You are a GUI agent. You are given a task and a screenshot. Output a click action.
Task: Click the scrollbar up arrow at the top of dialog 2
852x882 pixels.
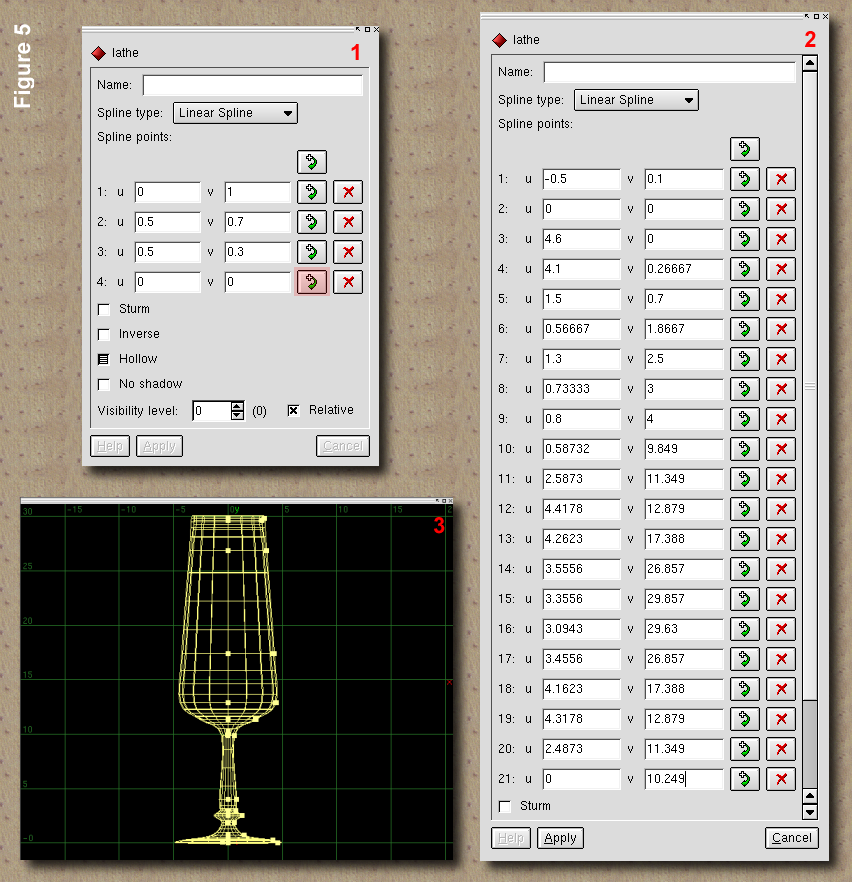pos(810,63)
